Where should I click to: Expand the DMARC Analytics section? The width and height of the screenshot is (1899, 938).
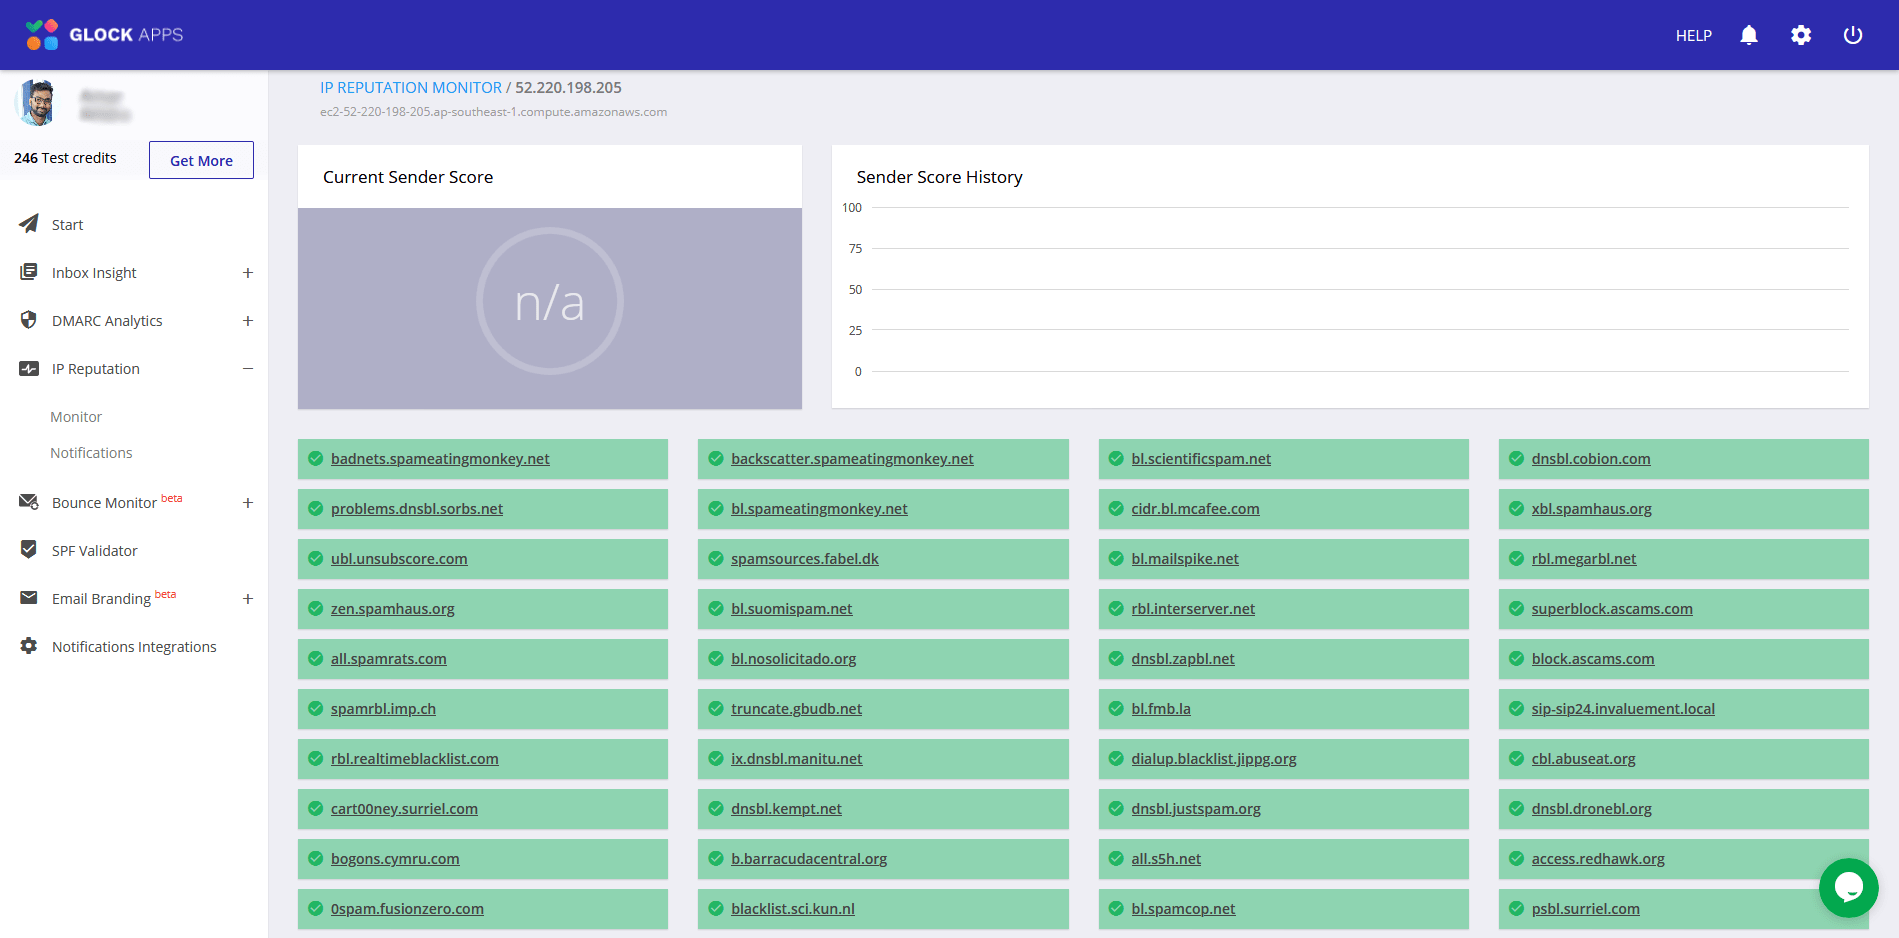pos(248,321)
